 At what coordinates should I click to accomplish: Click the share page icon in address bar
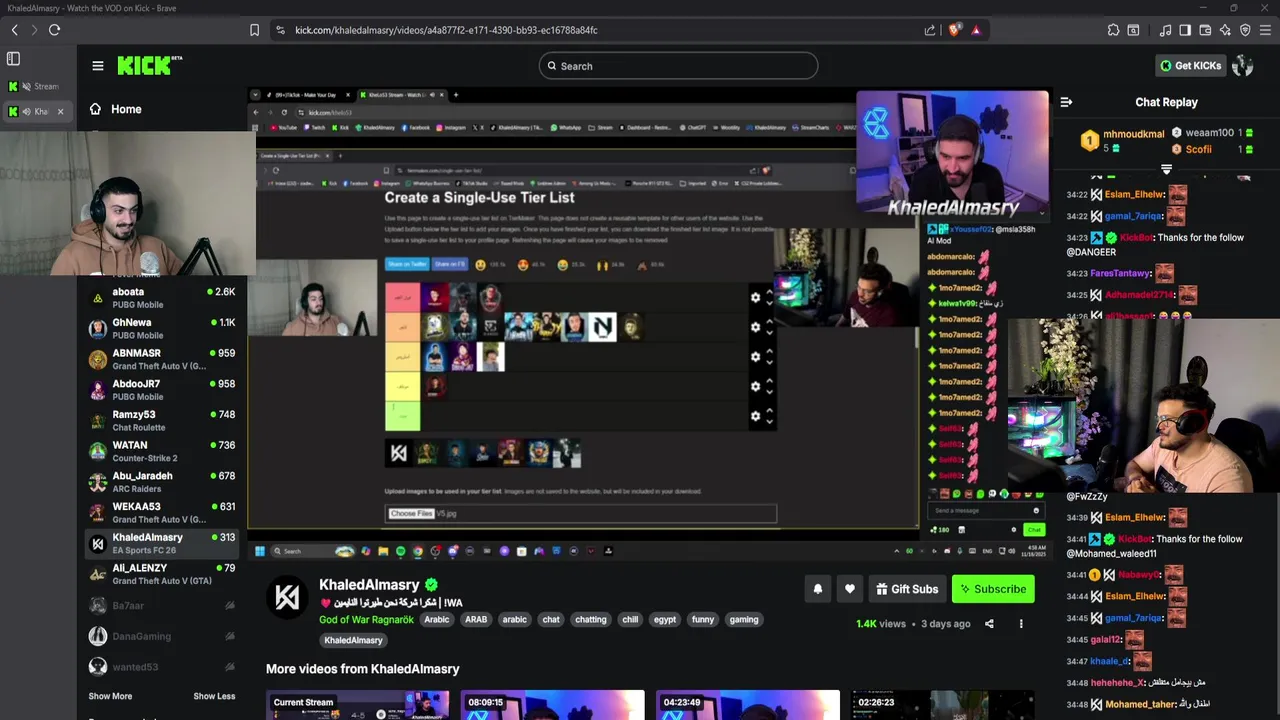coord(930,30)
